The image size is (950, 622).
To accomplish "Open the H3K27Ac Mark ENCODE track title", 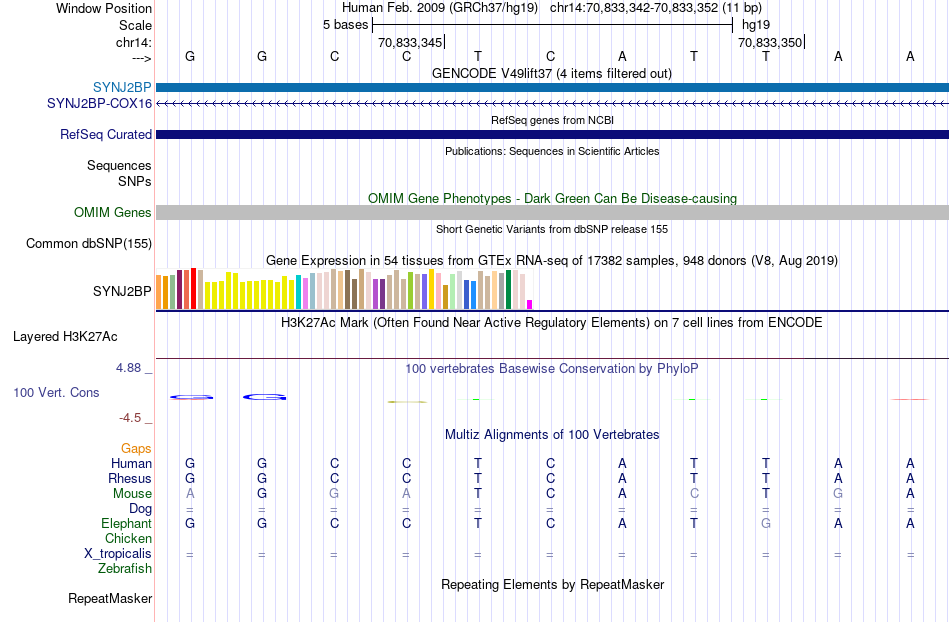I will point(551,322).
